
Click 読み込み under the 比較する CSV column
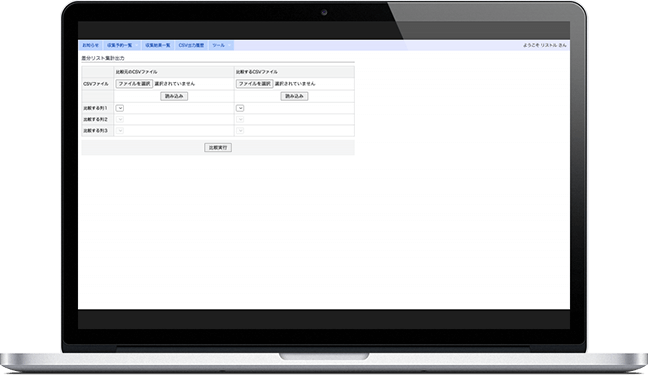(294, 96)
